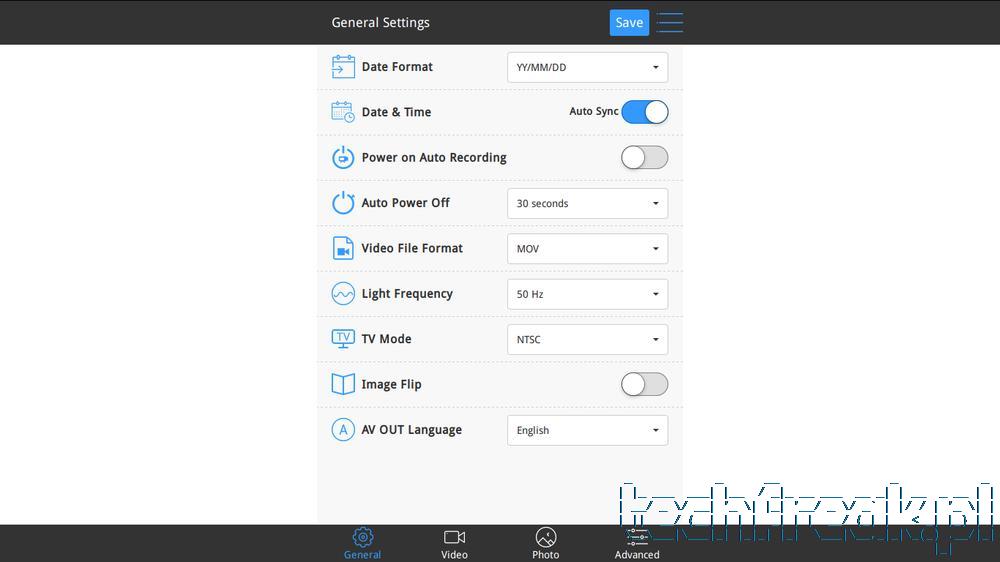
Task: Click the Image Flip label
Action: point(391,385)
